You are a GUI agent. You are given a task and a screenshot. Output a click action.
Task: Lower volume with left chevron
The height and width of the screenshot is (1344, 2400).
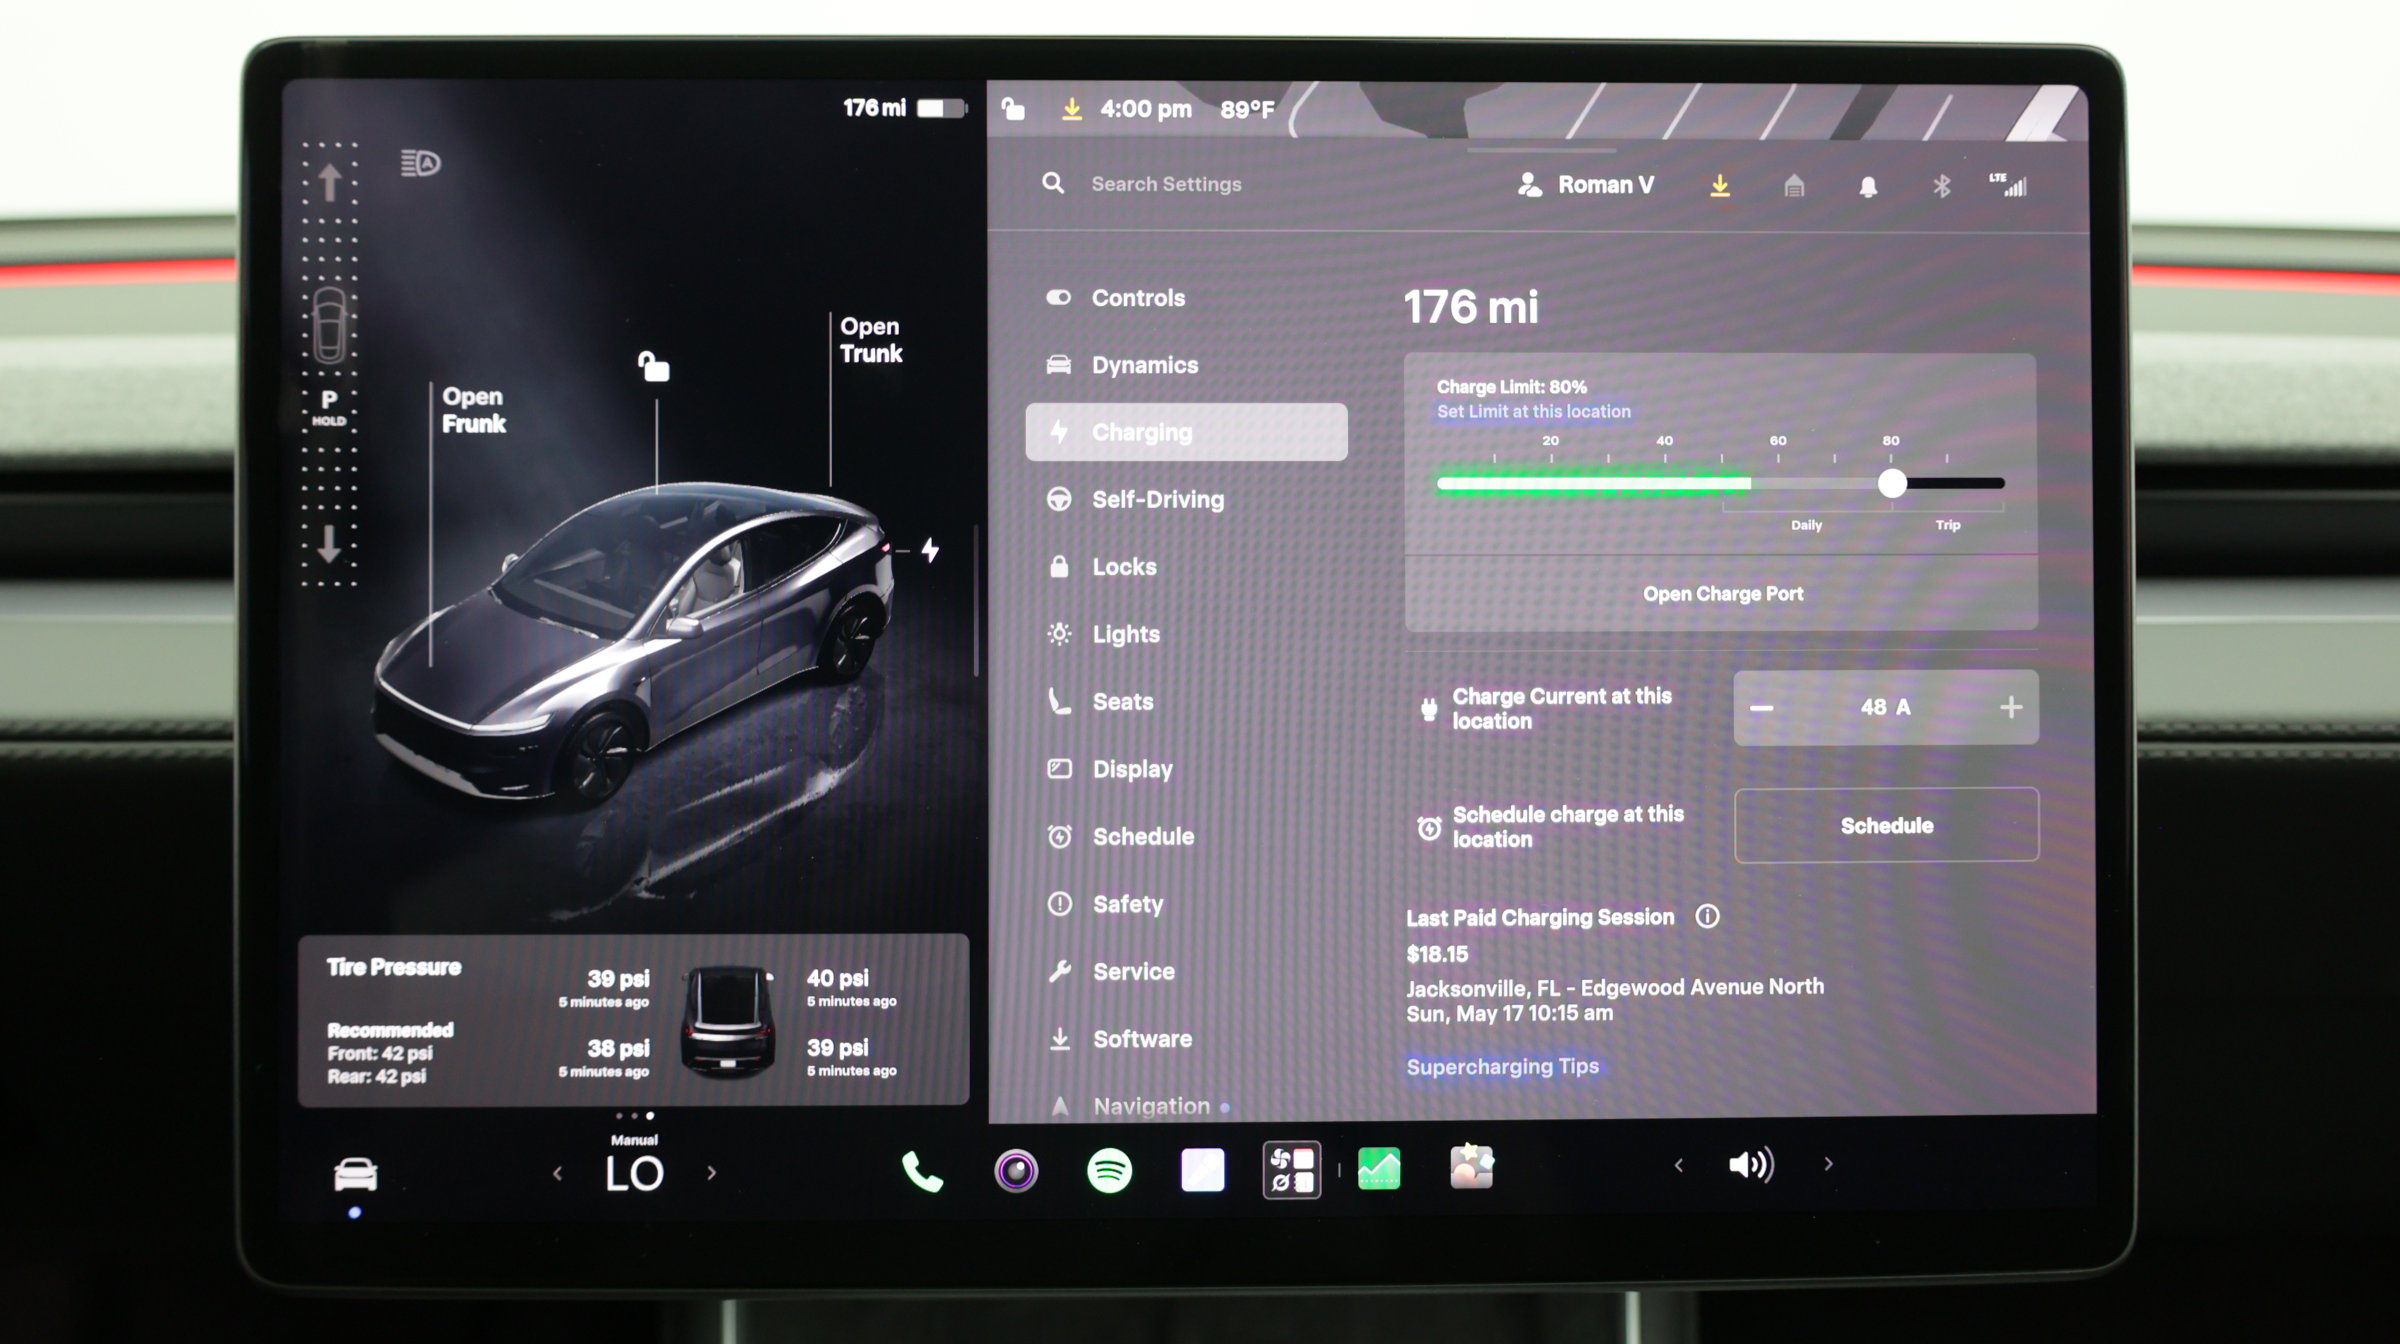1679,1165
